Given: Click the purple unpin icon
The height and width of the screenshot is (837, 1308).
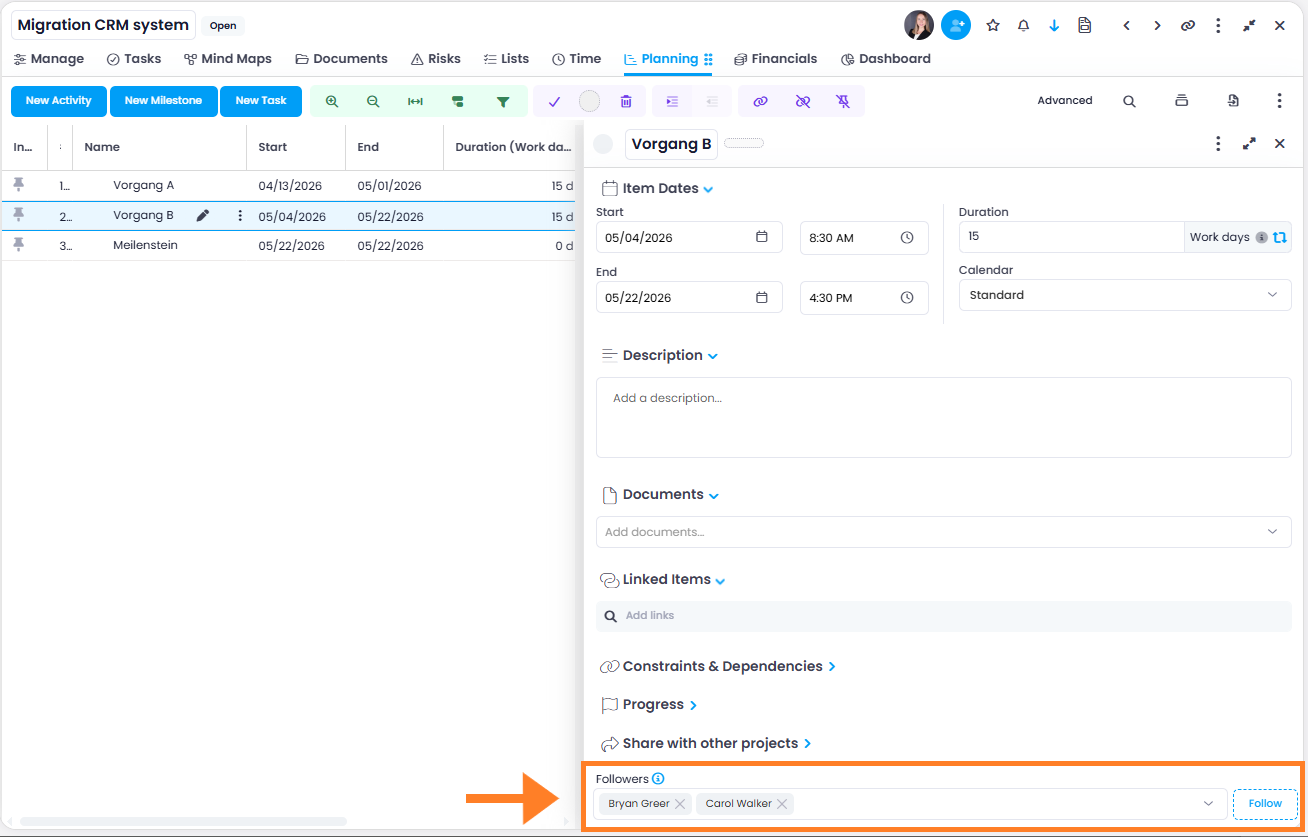Looking at the screenshot, I should (843, 101).
